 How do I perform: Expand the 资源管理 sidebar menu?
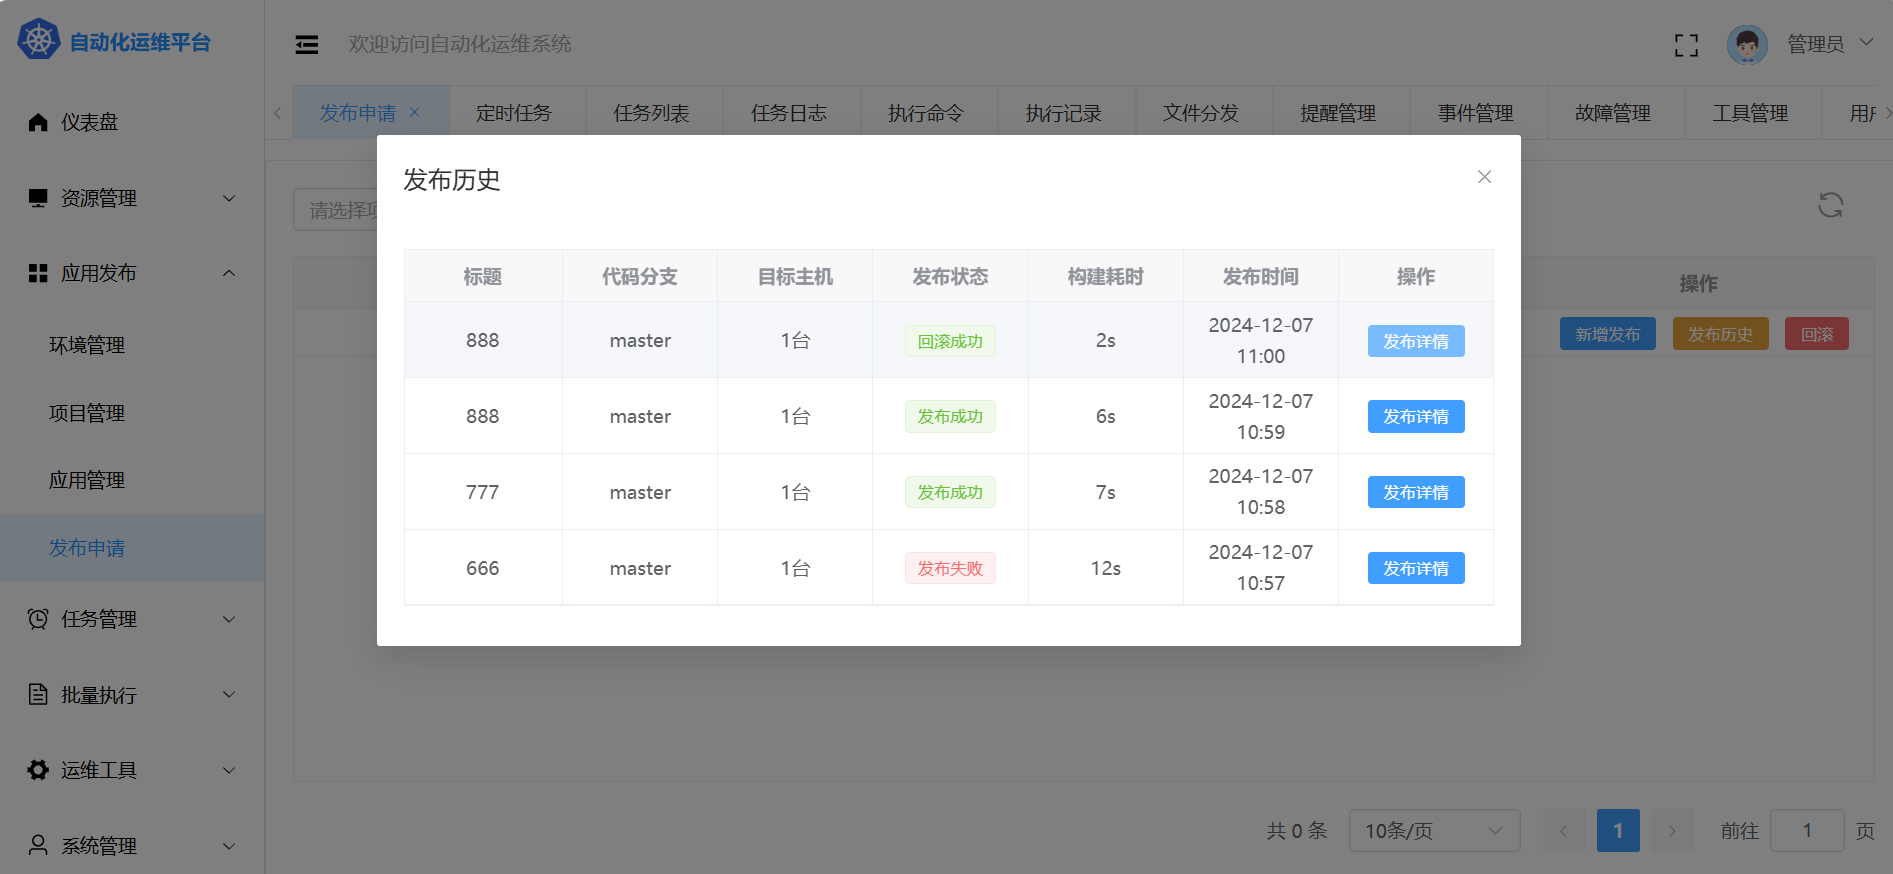[132, 198]
